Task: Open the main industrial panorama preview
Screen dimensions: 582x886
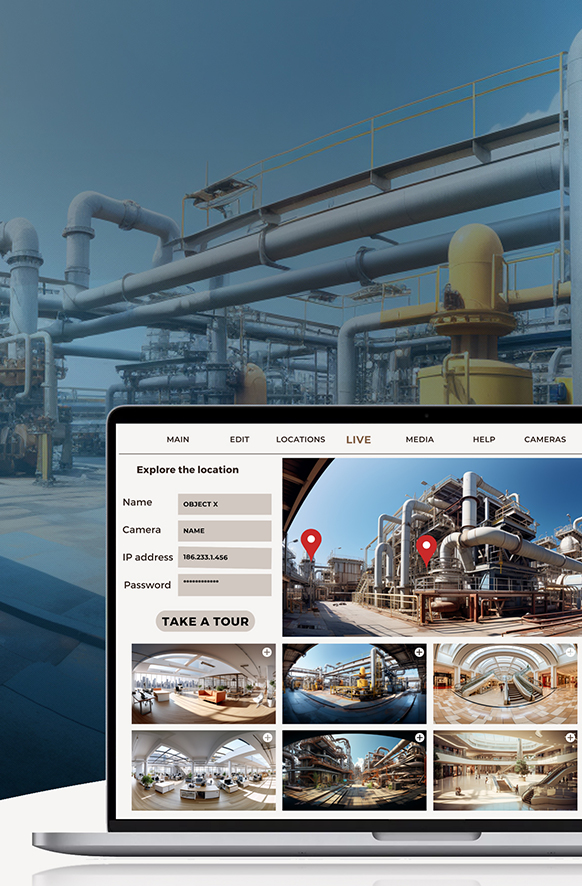Action: [432, 547]
